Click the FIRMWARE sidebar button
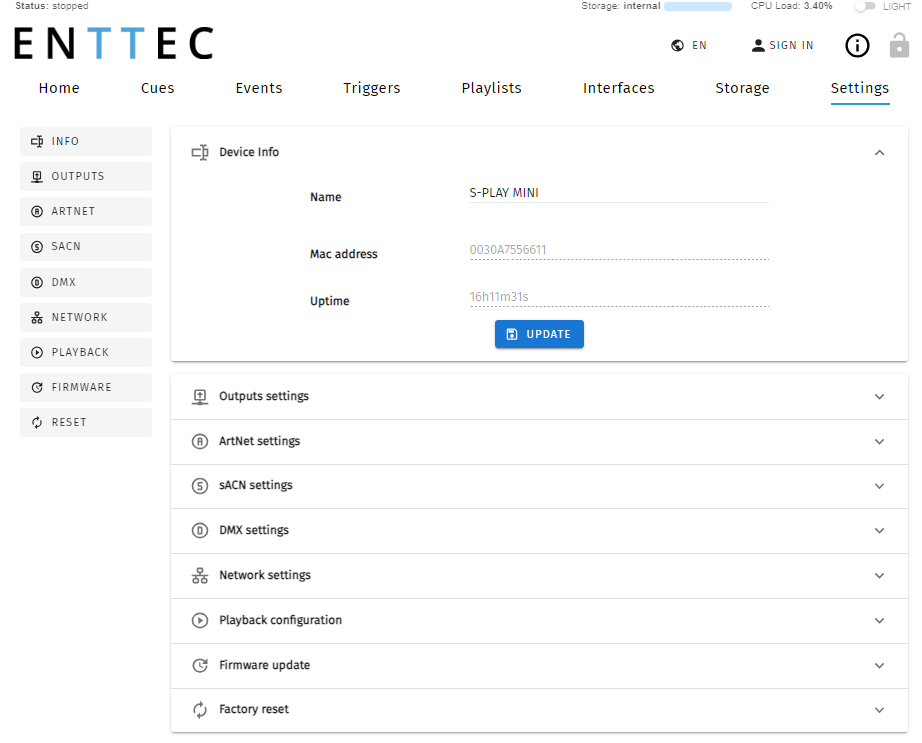Screen dimensions: 922x743 point(86,387)
